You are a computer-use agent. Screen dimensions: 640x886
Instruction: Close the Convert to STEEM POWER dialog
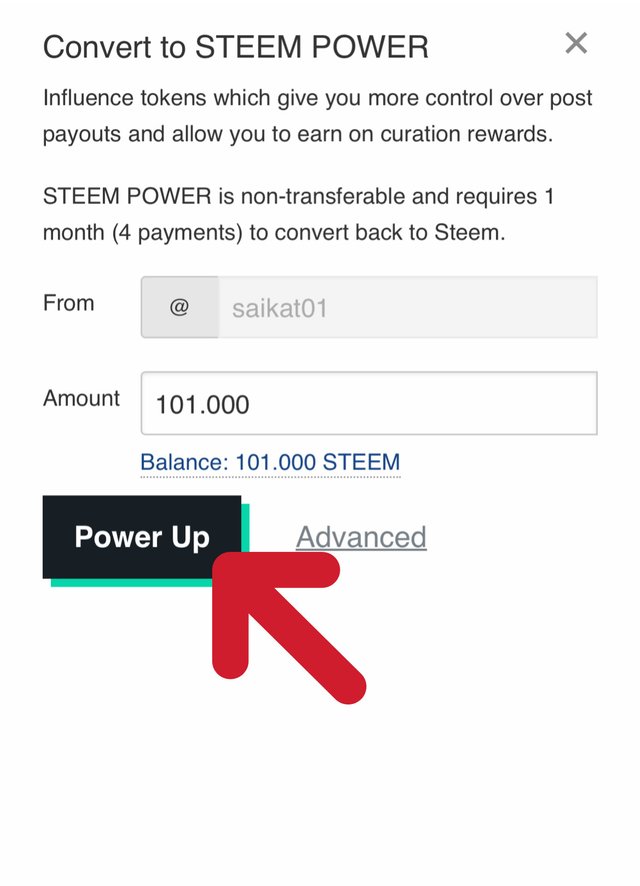pos(576,43)
